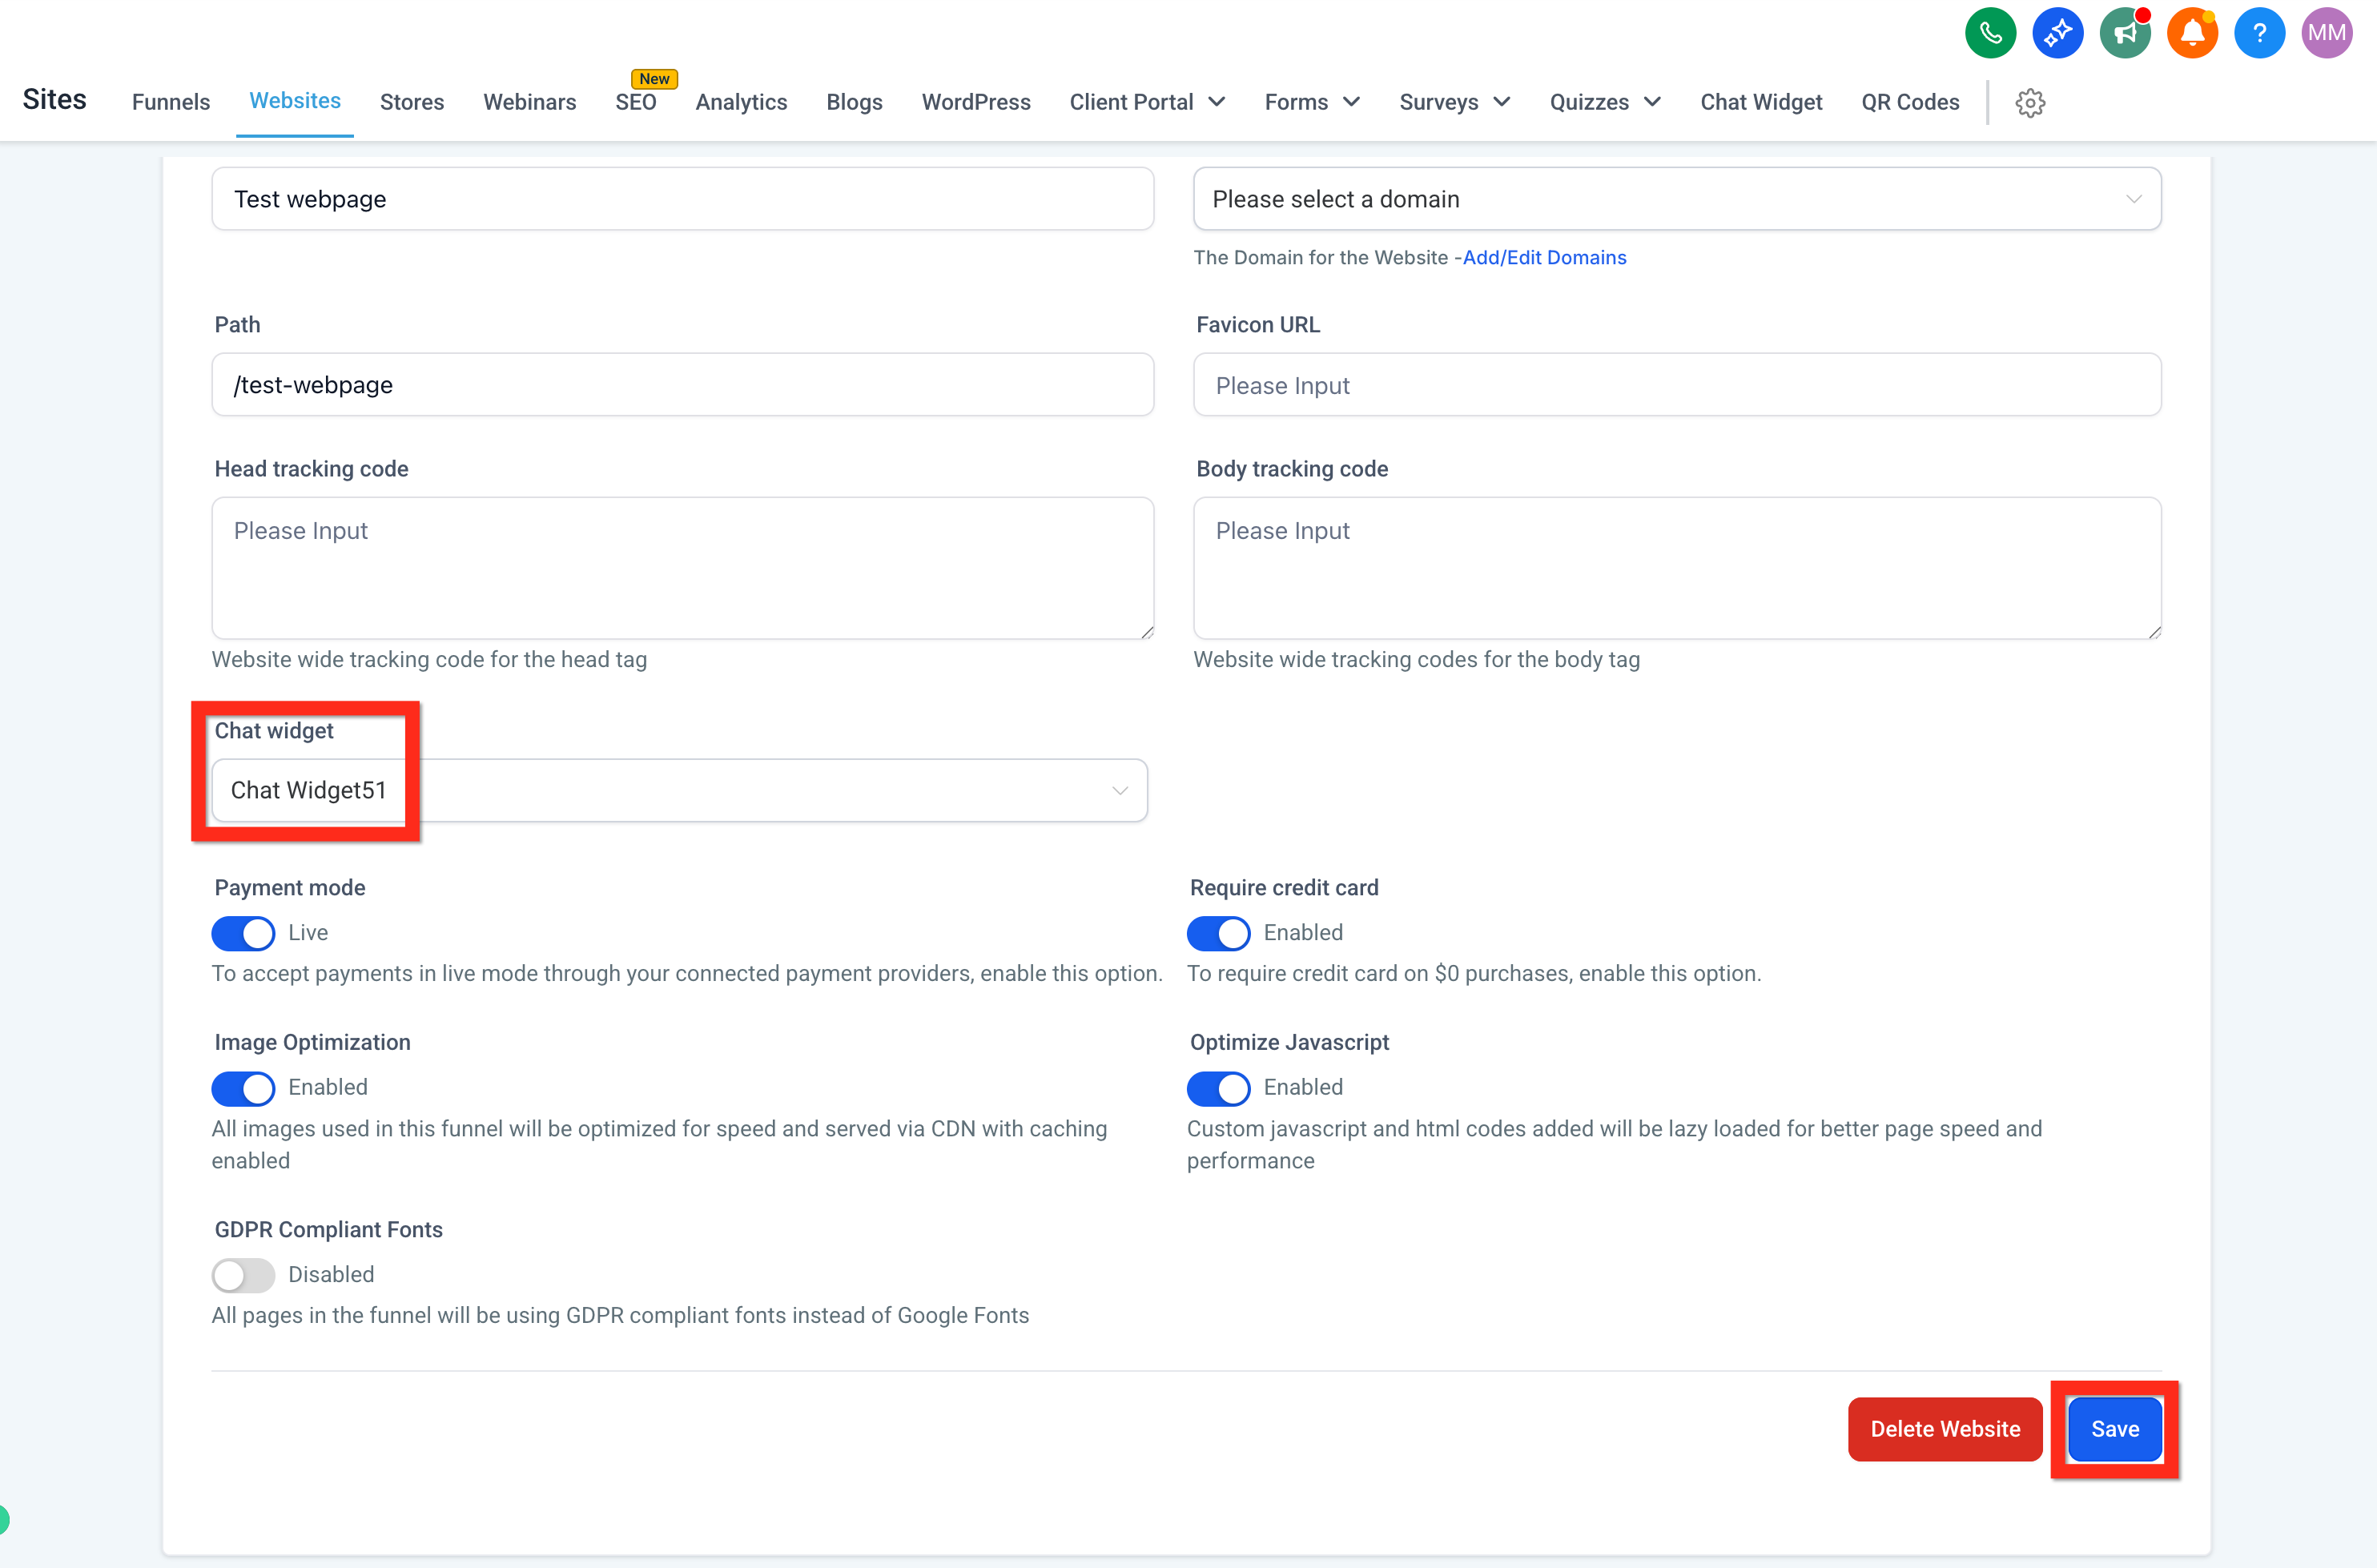Switch to the Funnels tab
The height and width of the screenshot is (1568, 2377).
(170, 102)
